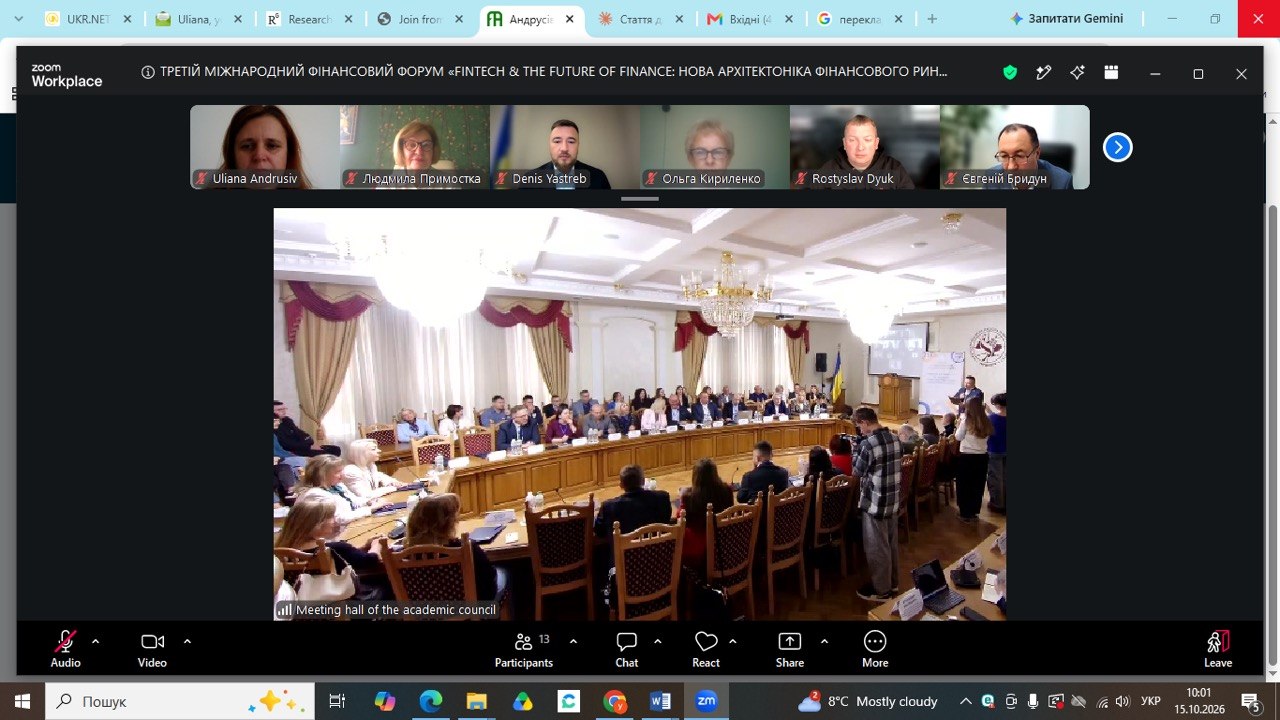Toggle the camera with the Video button
1280x720 pixels.
[x=152, y=649]
